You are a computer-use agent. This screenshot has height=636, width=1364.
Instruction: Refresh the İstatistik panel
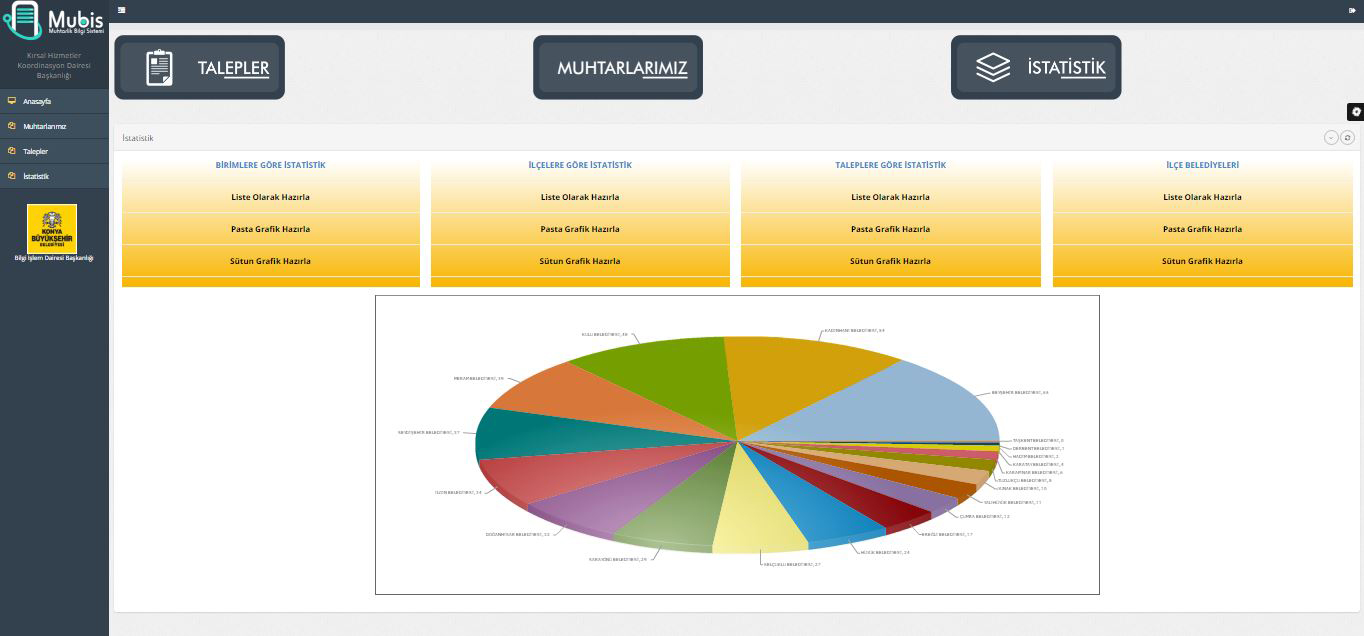point(1347,138)
